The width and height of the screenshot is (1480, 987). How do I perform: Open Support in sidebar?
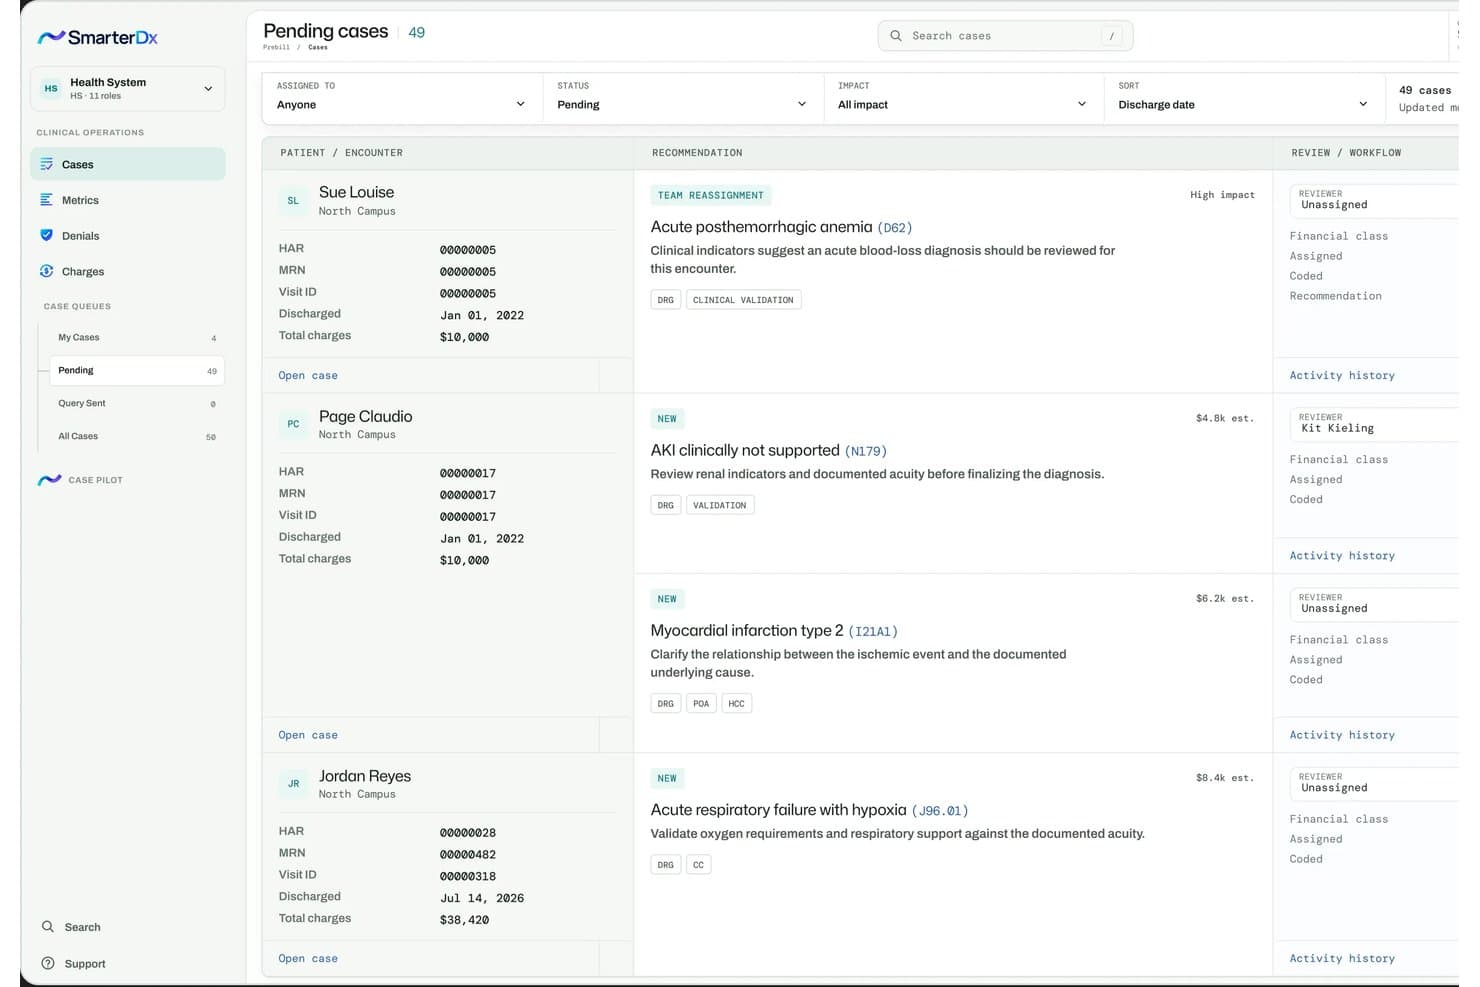pos(85,964)
